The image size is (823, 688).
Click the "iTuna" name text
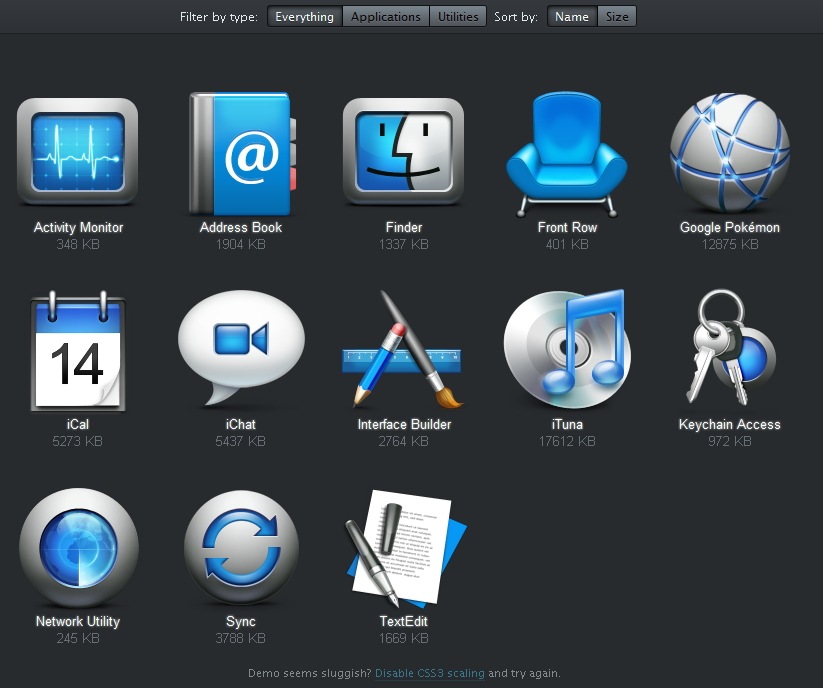[x=567, y=425]
